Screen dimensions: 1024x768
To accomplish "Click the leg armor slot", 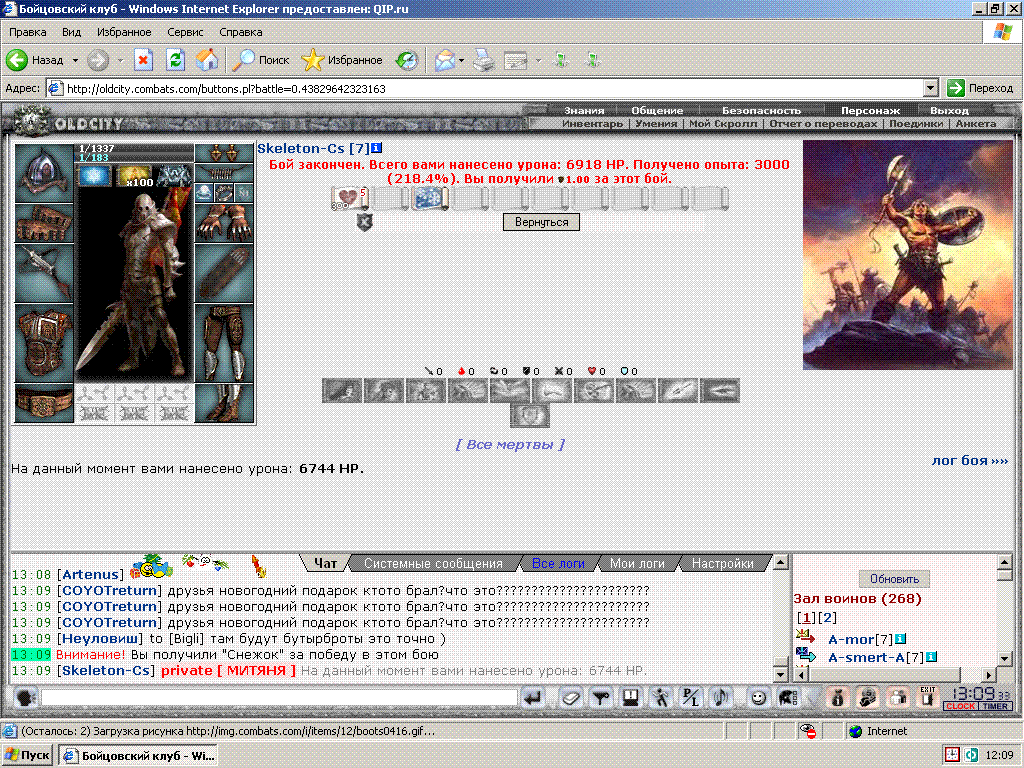I will click(x=224, y=343).
